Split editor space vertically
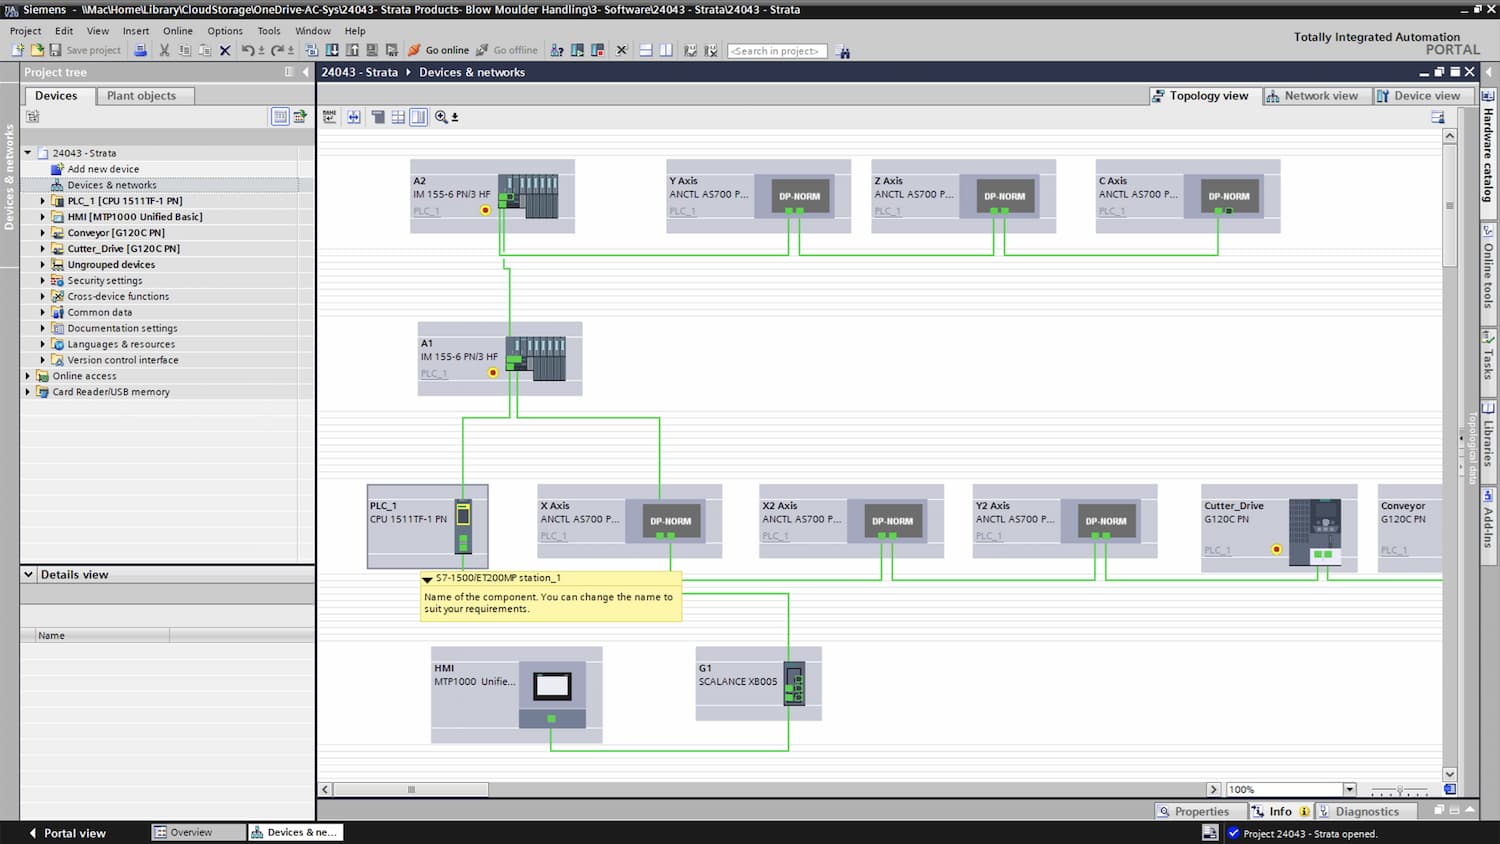The width and height of the screenshot is (1500, 844). (666, 50)
